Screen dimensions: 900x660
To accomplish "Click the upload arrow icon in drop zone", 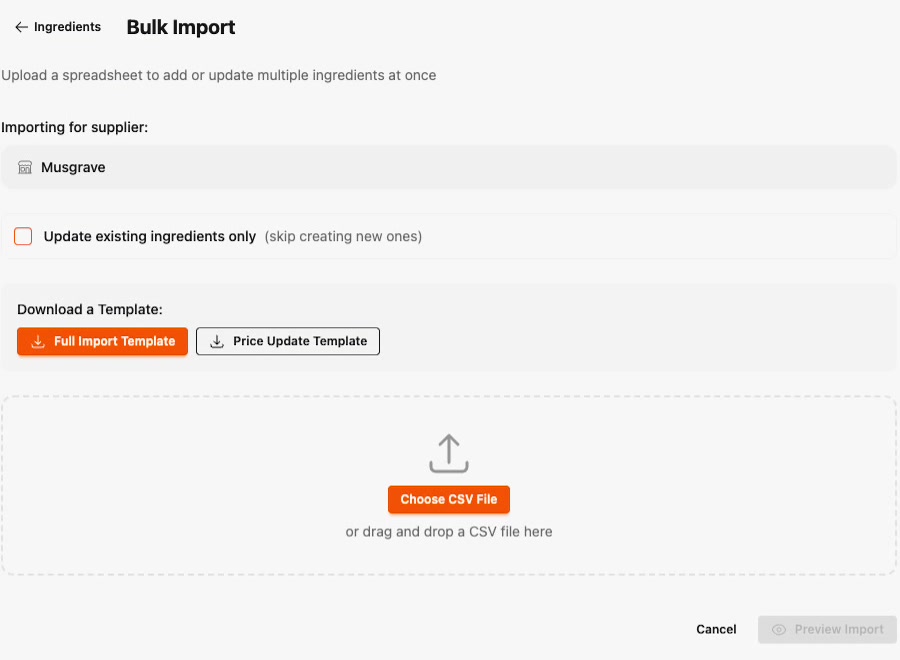I will click(x=449, y=453).
